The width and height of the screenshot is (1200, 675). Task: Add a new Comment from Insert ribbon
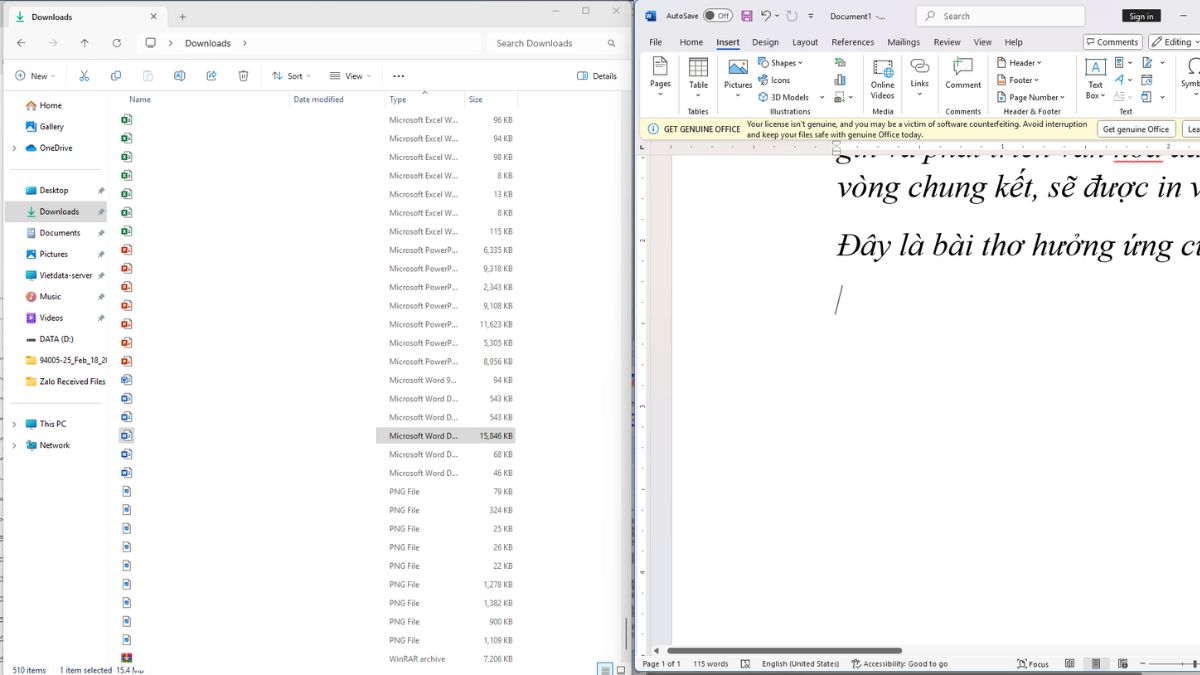pyautogui.click(x=963, y=73)
